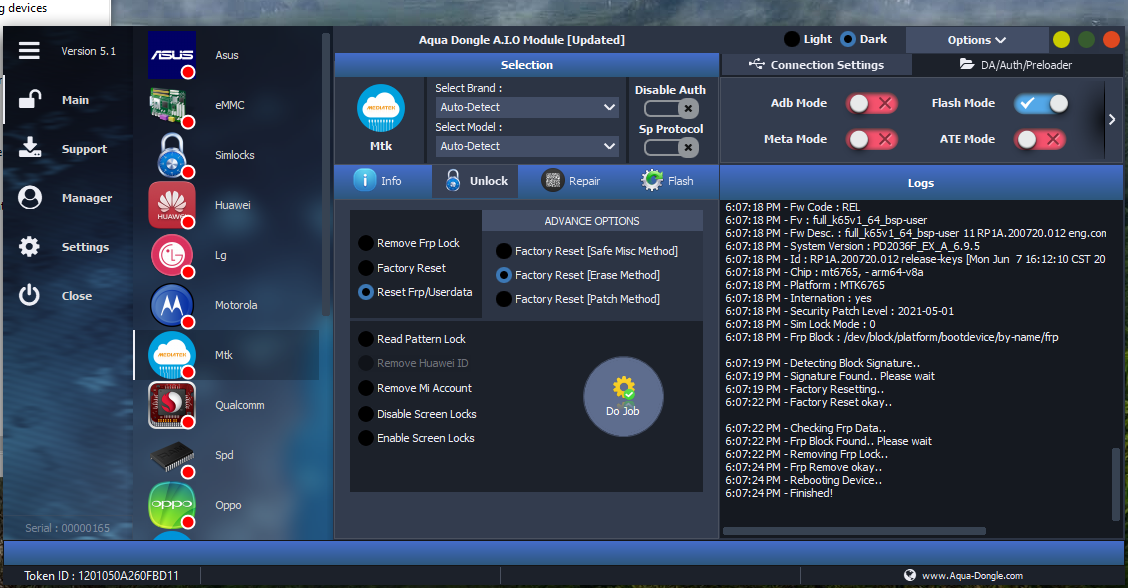Viewport: 1128px width, 588px height.
Task: Select the Huawei brand icon
Action: (172, 205)
